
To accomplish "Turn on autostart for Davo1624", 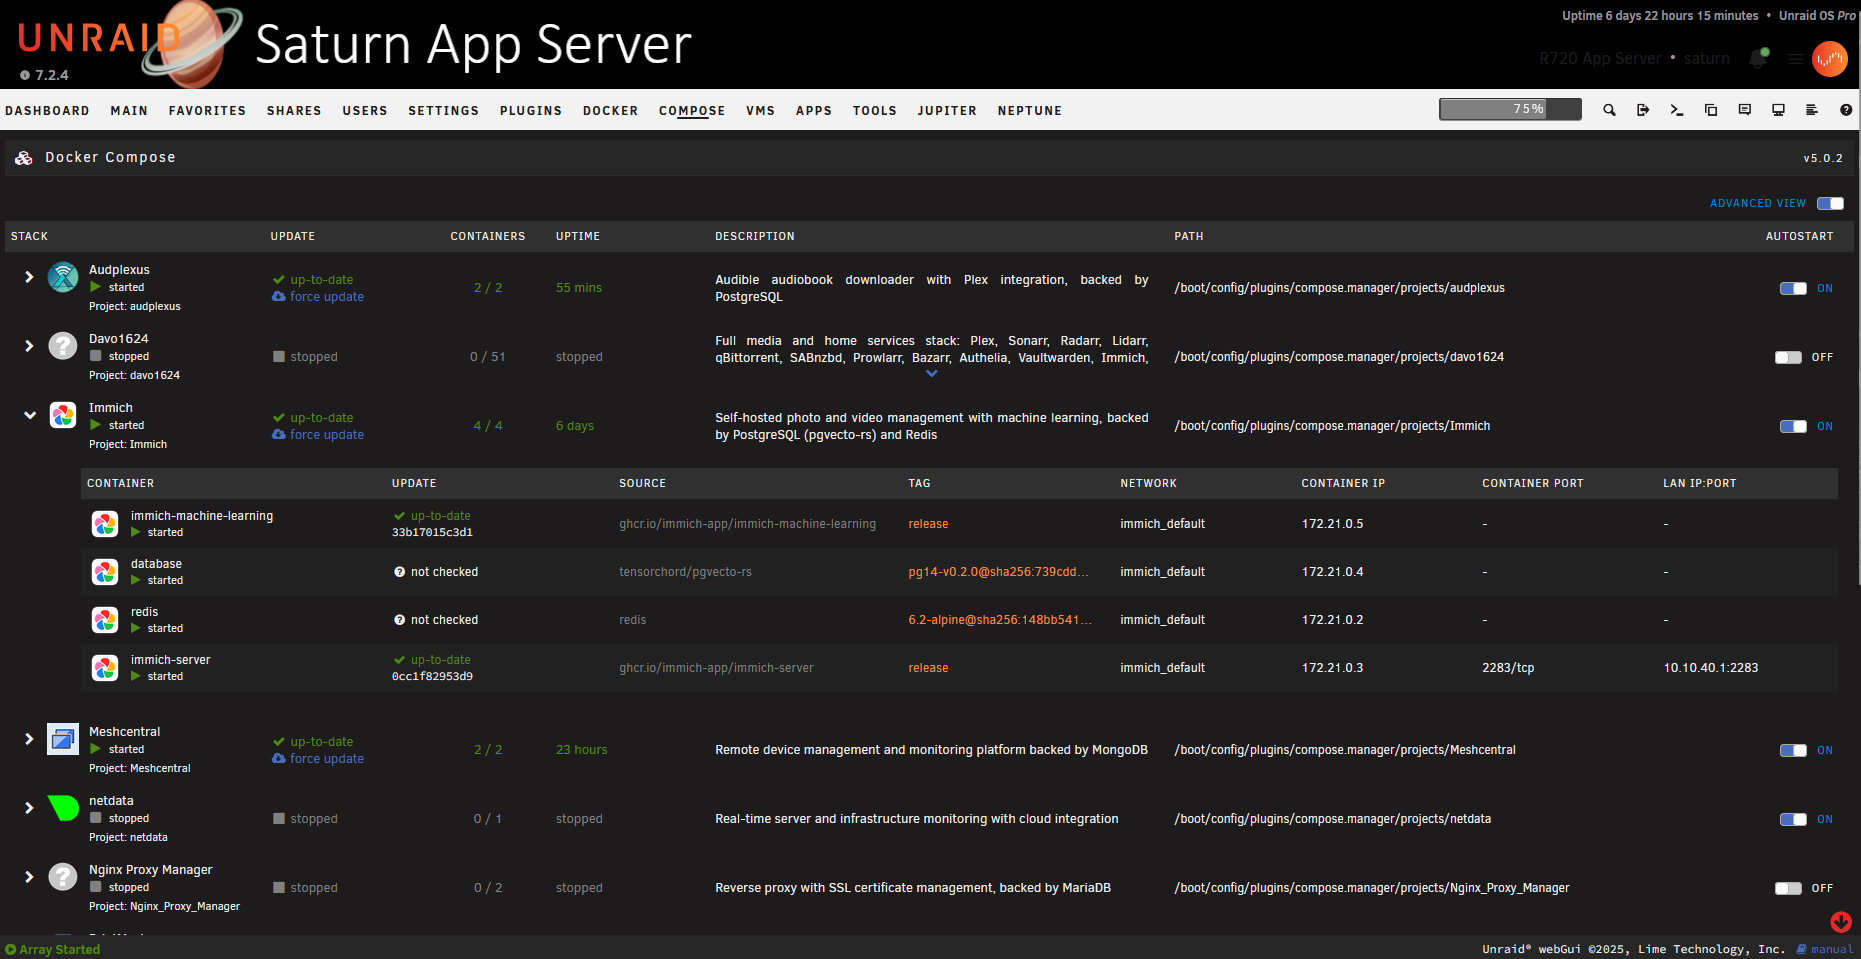I will (x=1788, y=357).
